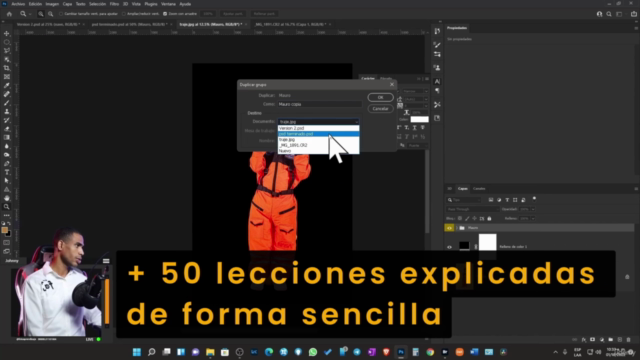
Task: Select Version 2.psd in document list
Action: point(318,128)
